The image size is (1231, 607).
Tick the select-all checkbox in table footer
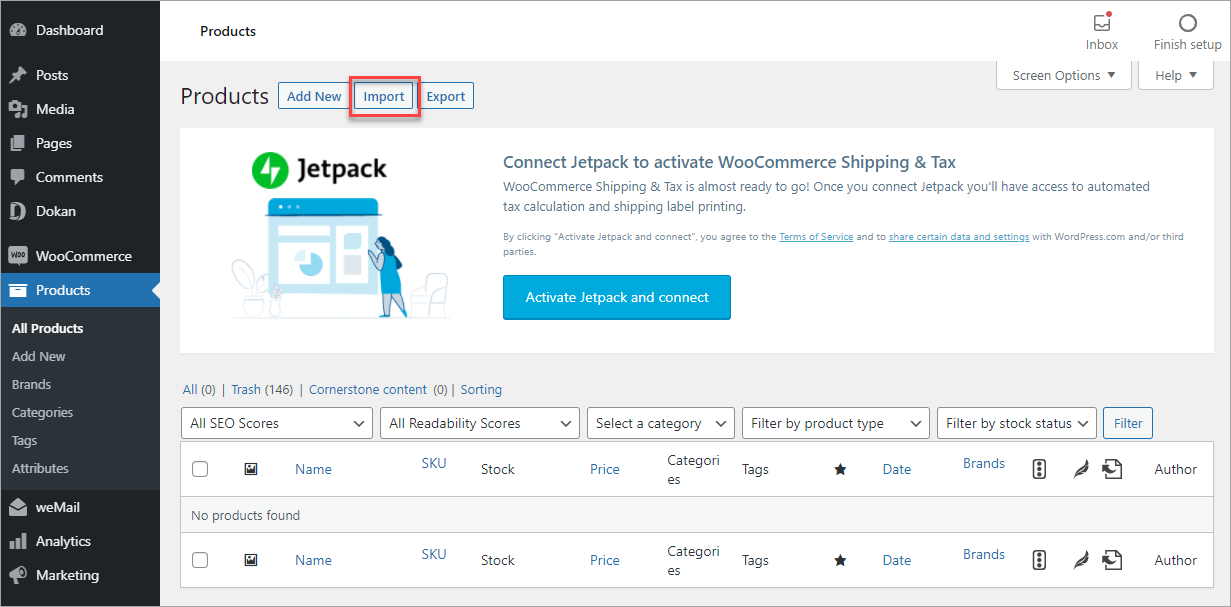pyautogui.click(x=200, y=560)
